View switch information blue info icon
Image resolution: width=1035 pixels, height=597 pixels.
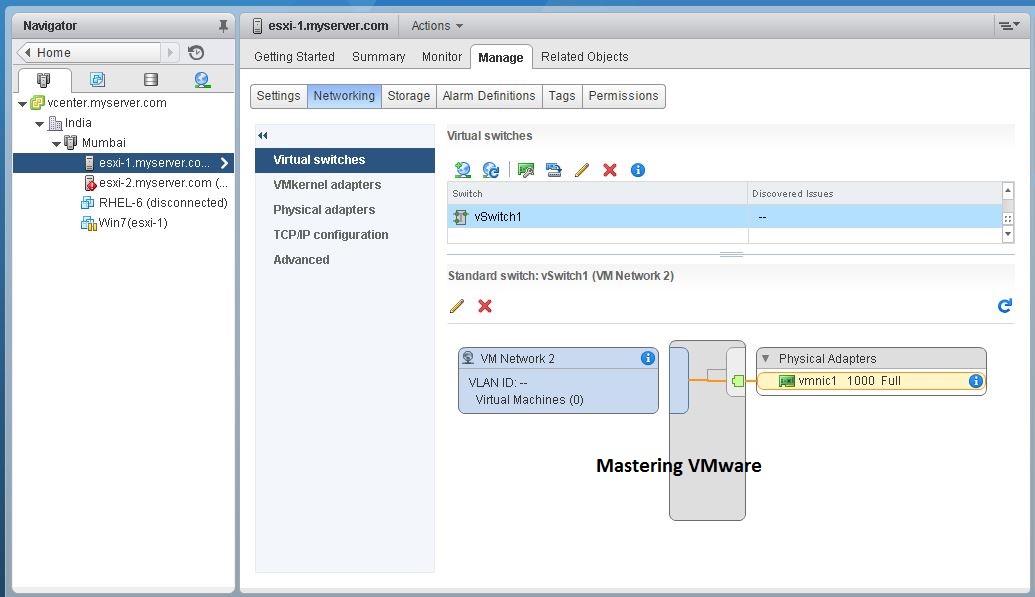click(x=638, y=170)
